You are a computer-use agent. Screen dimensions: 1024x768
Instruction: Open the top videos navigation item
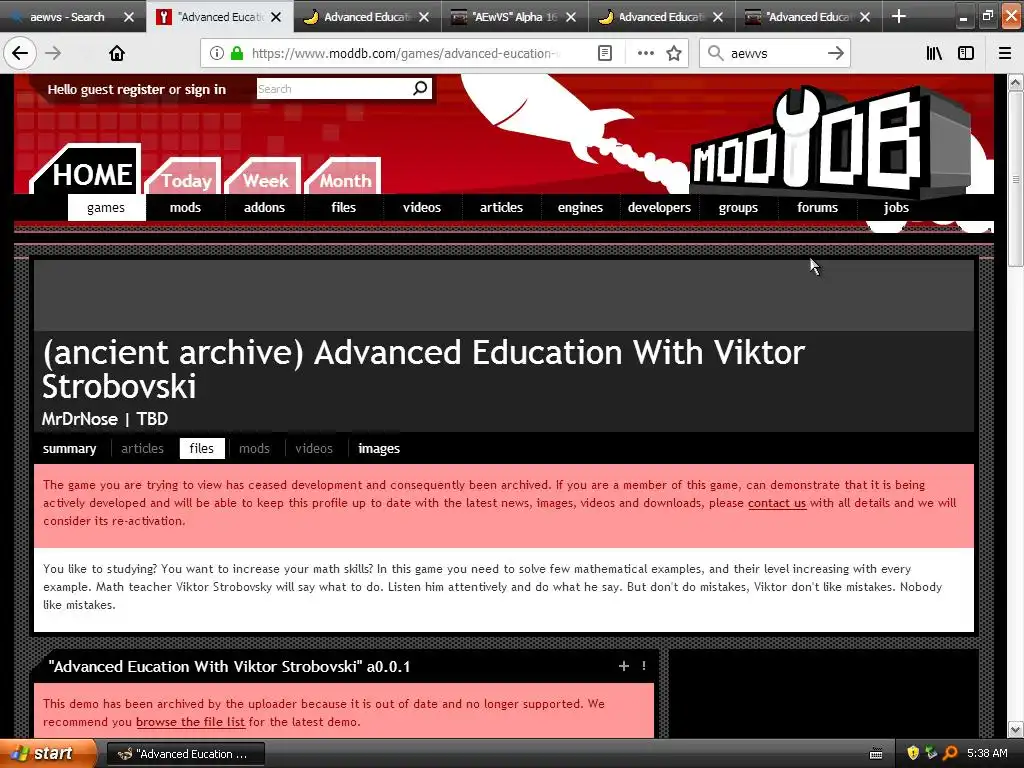click(422, 208)
